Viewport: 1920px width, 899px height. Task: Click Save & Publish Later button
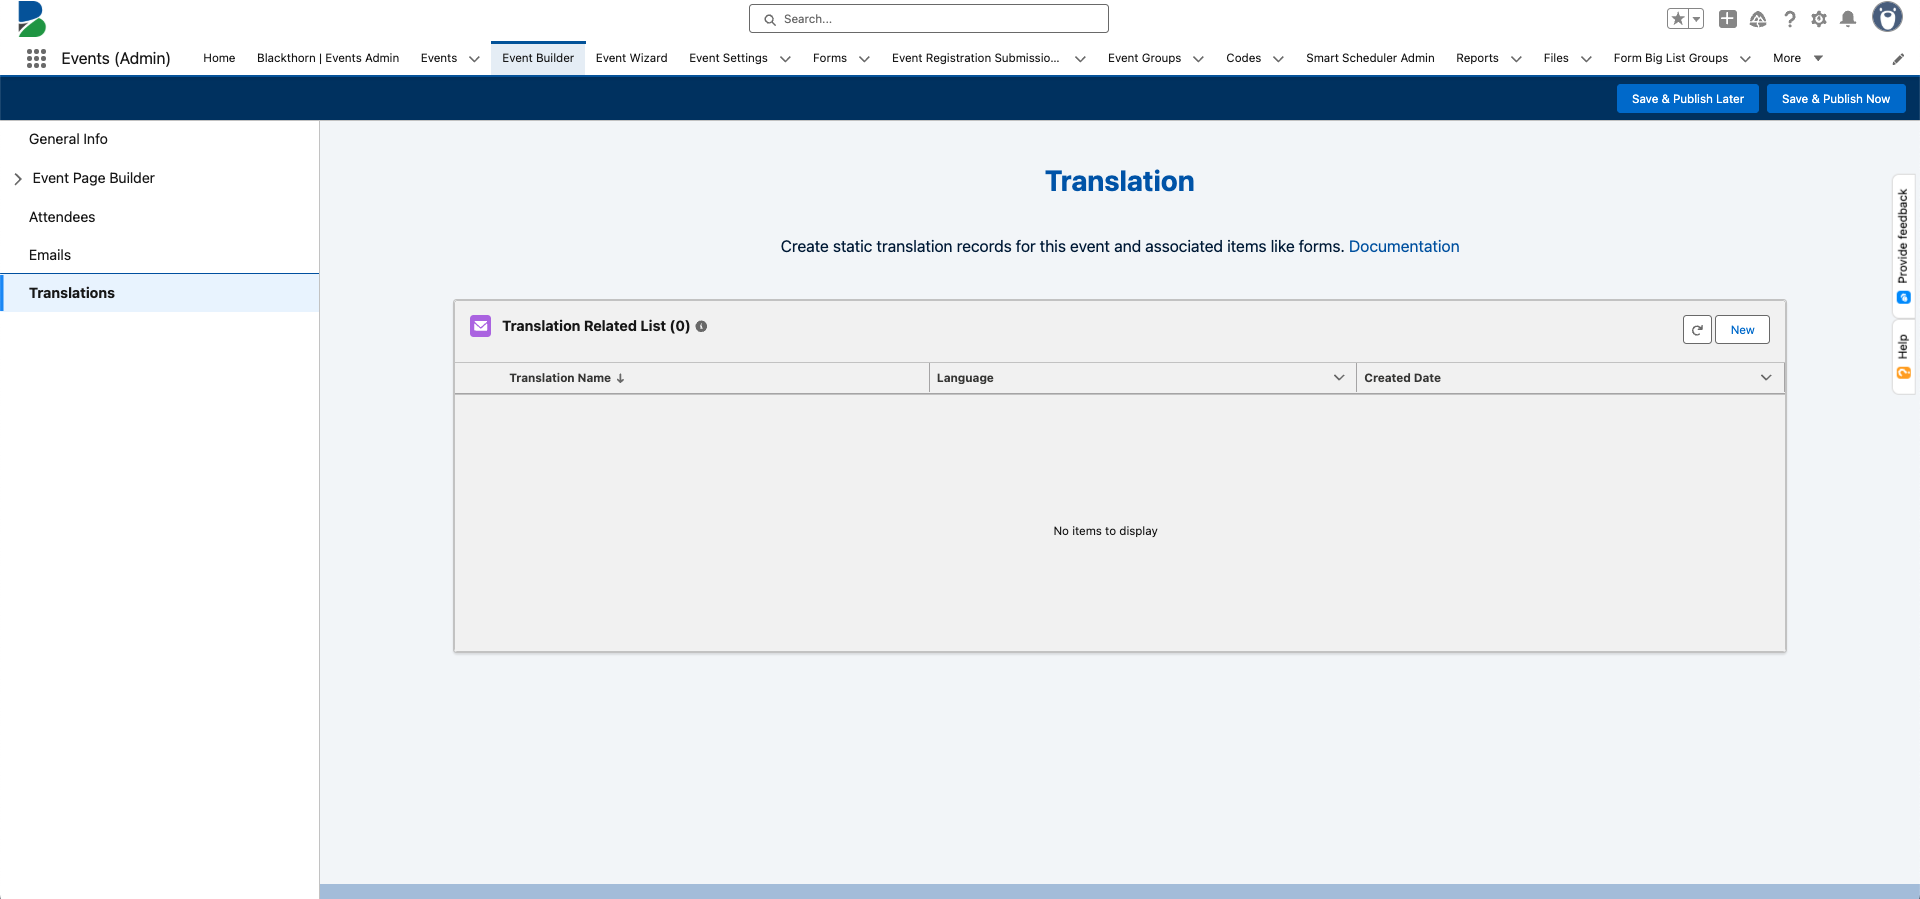pos(1687,99)
